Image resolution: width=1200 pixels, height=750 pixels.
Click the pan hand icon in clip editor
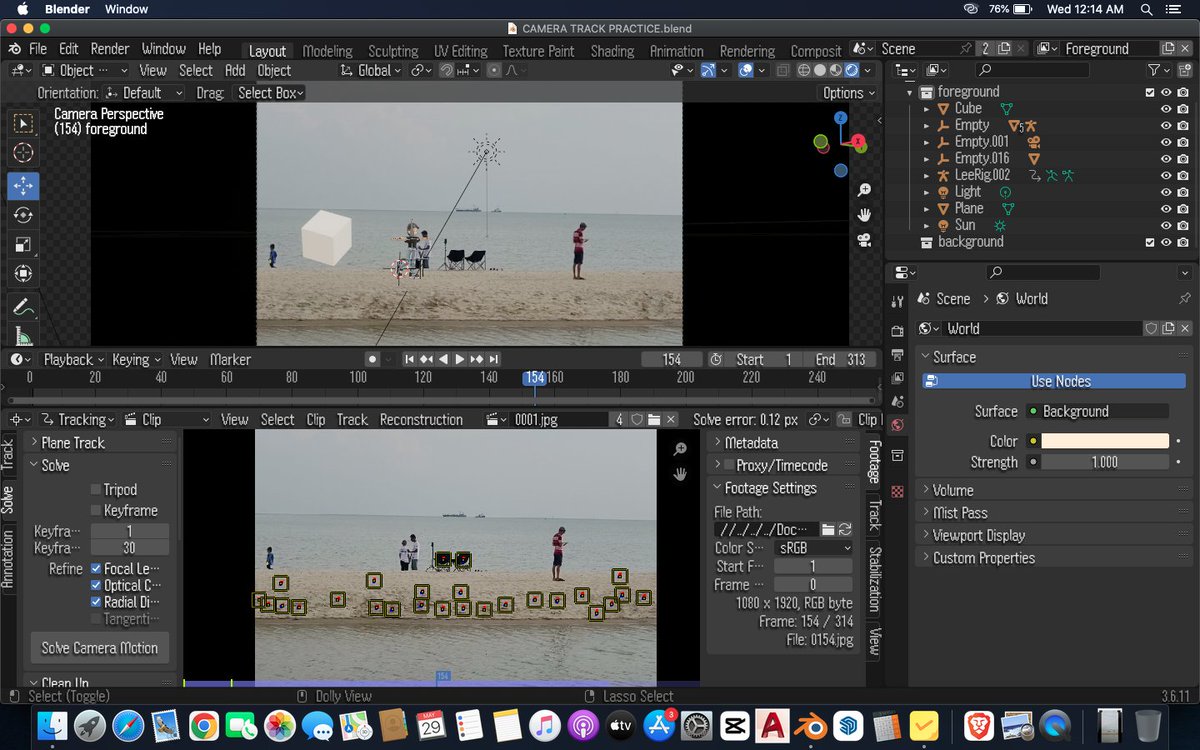coord(680,474)
